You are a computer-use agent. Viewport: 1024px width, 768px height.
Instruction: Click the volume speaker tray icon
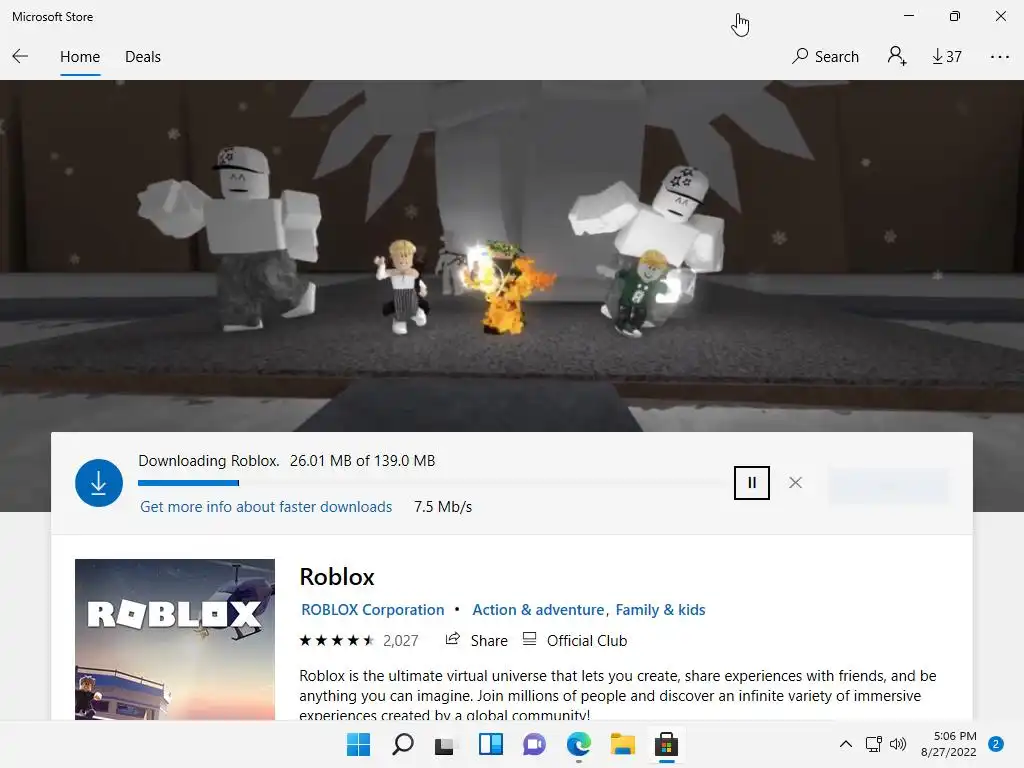(x=898, y=744)
